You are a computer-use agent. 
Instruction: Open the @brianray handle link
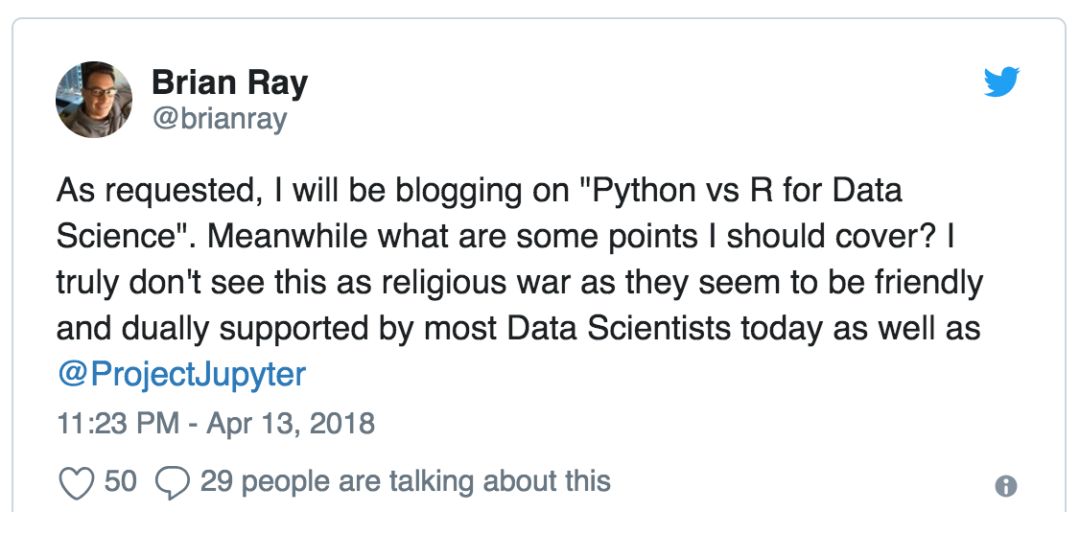tap(219, 119)
